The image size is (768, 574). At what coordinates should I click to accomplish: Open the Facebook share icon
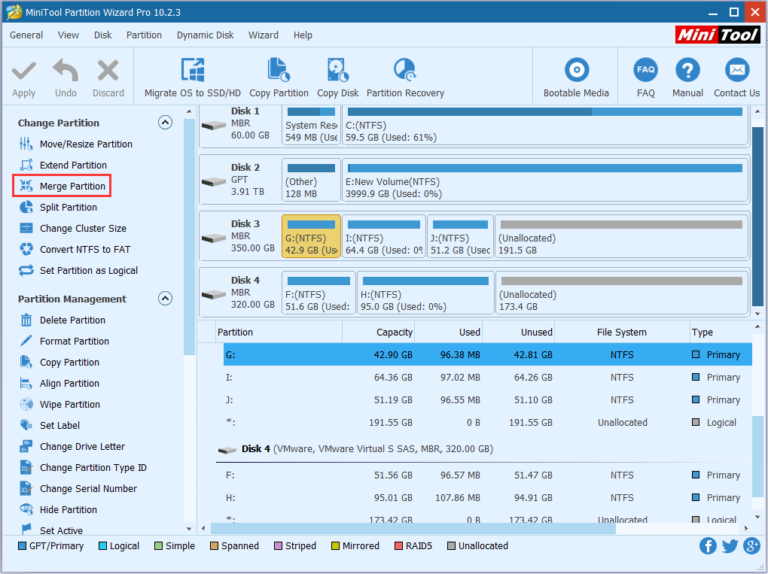coord(708,546)
